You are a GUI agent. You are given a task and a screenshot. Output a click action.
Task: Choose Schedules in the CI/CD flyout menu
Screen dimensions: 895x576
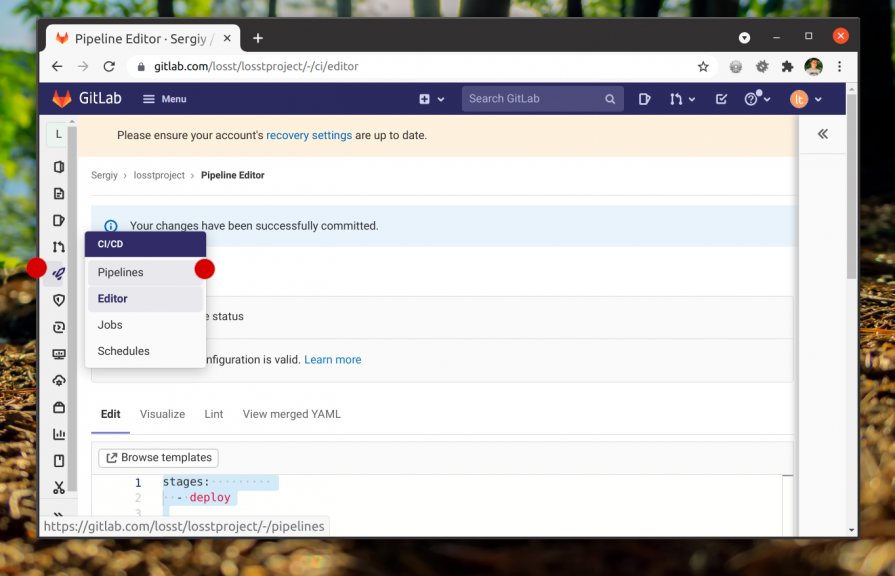click(124, 351)
